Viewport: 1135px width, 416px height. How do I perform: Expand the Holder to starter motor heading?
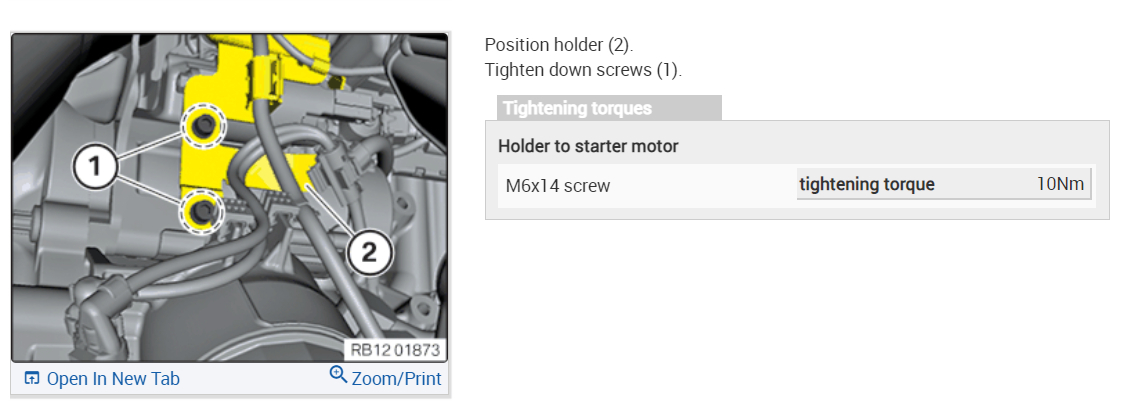click(588, 146)
